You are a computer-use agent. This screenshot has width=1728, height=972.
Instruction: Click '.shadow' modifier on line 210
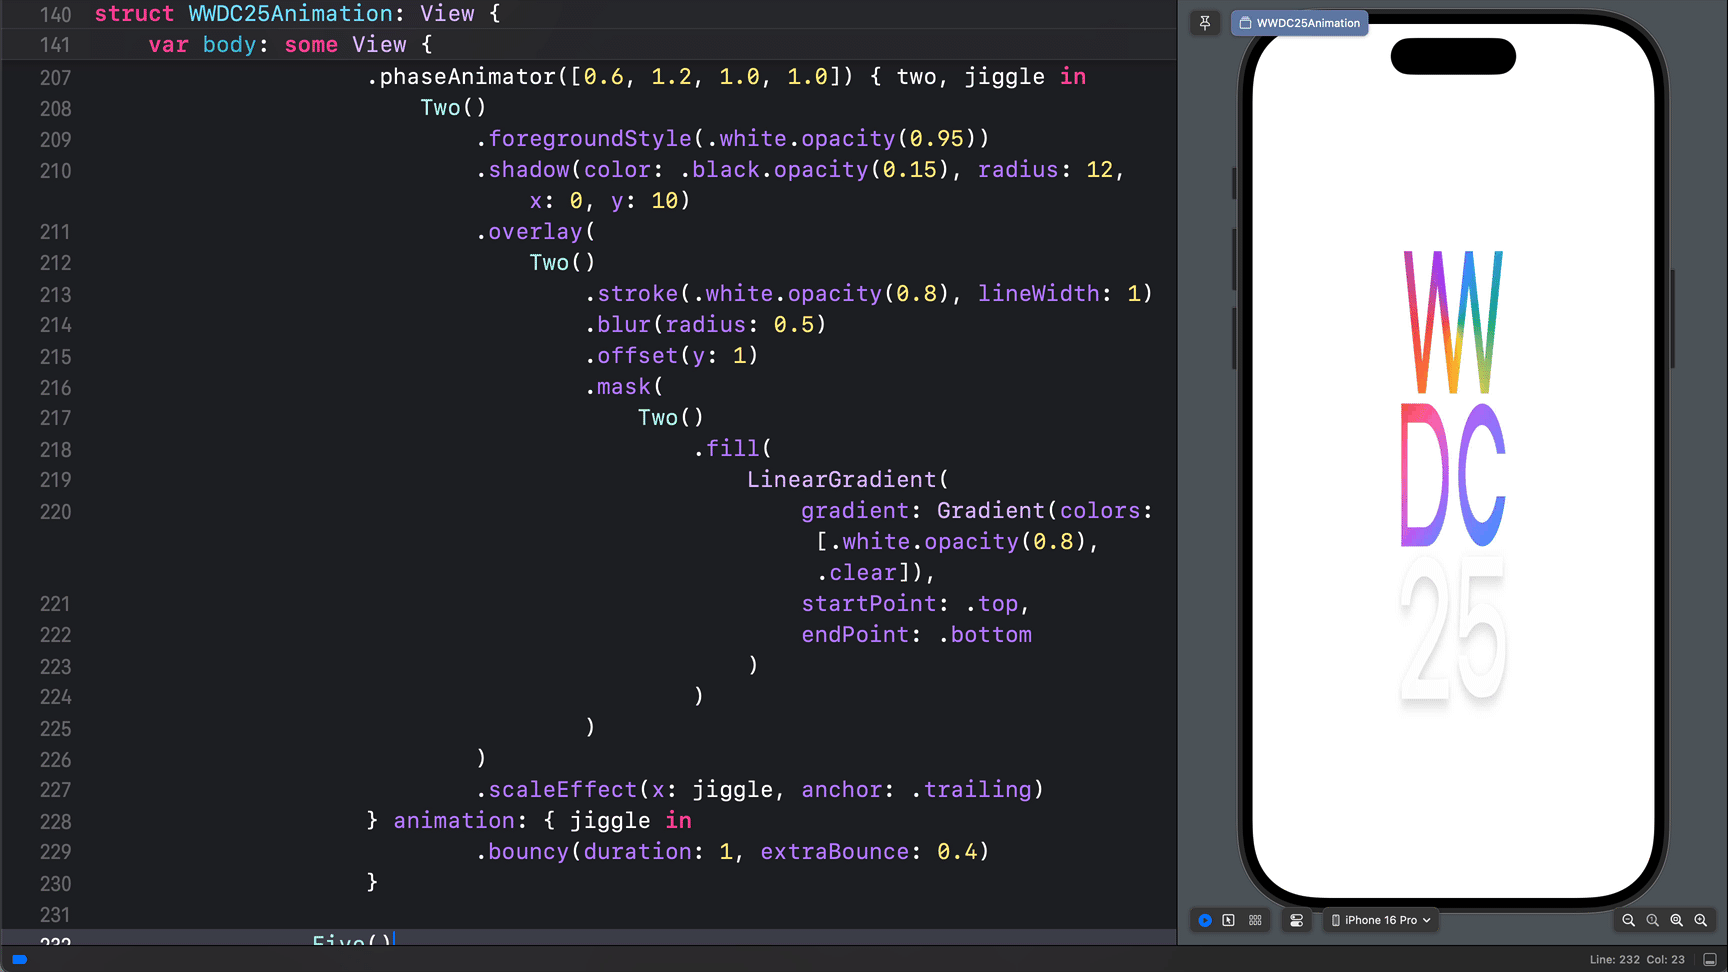[x=522, y=170]
